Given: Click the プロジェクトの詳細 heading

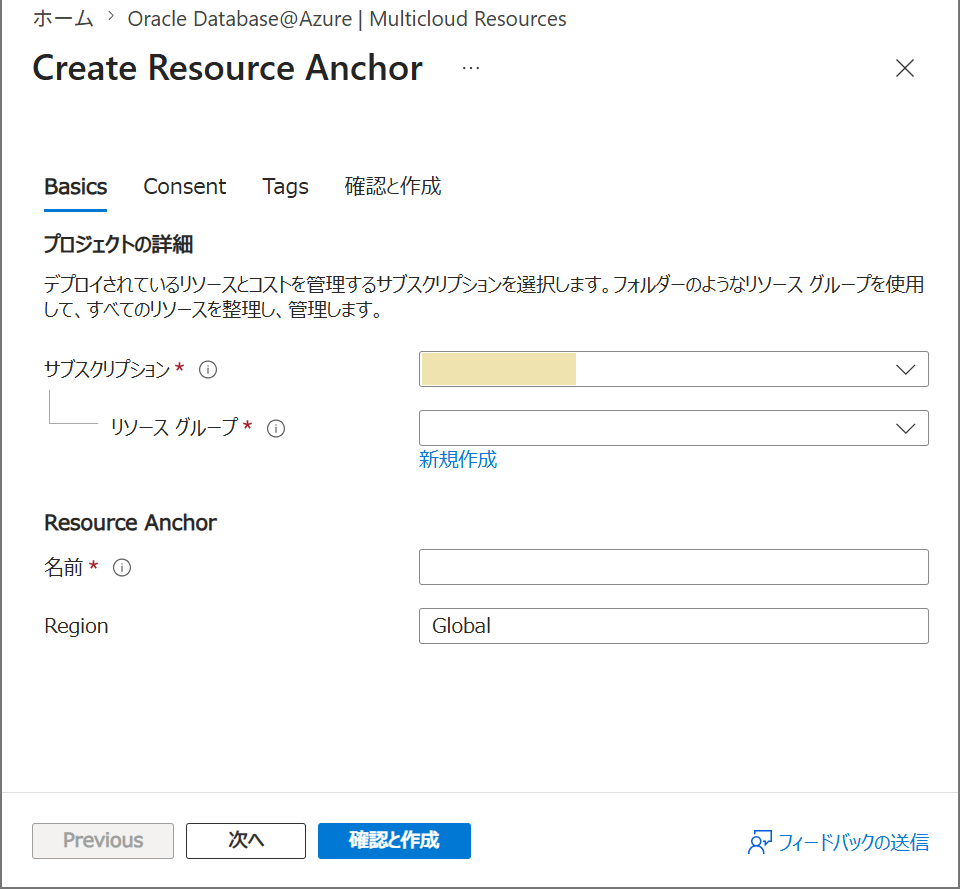Looking at the screenshot, I should pos(118,244).
